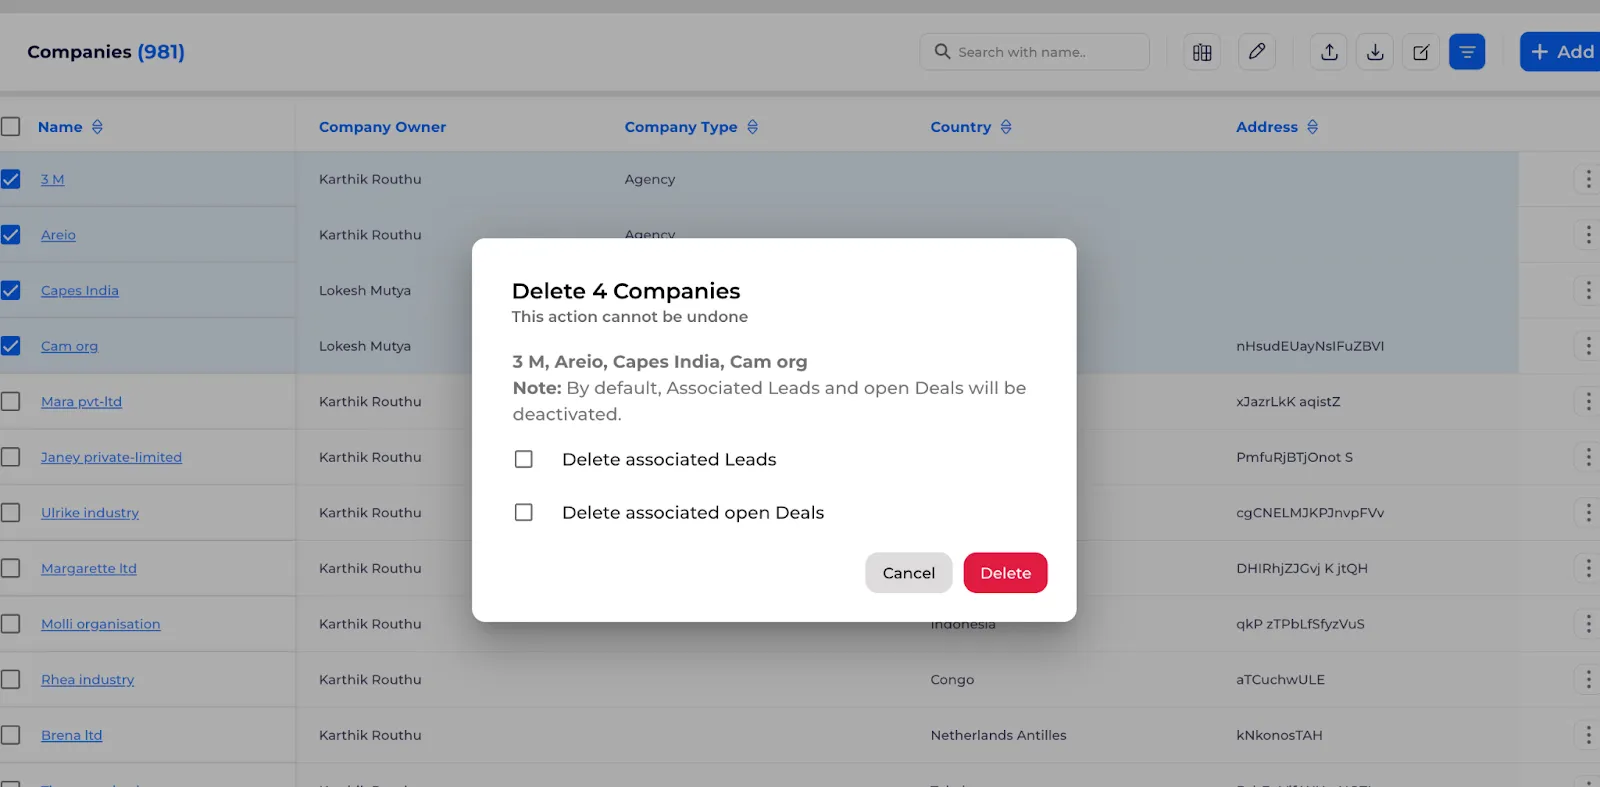The height and width of the screenshot is (787, 1600).
Task: Click the Netherlands Antilles country cell
Action: point(998,735)
